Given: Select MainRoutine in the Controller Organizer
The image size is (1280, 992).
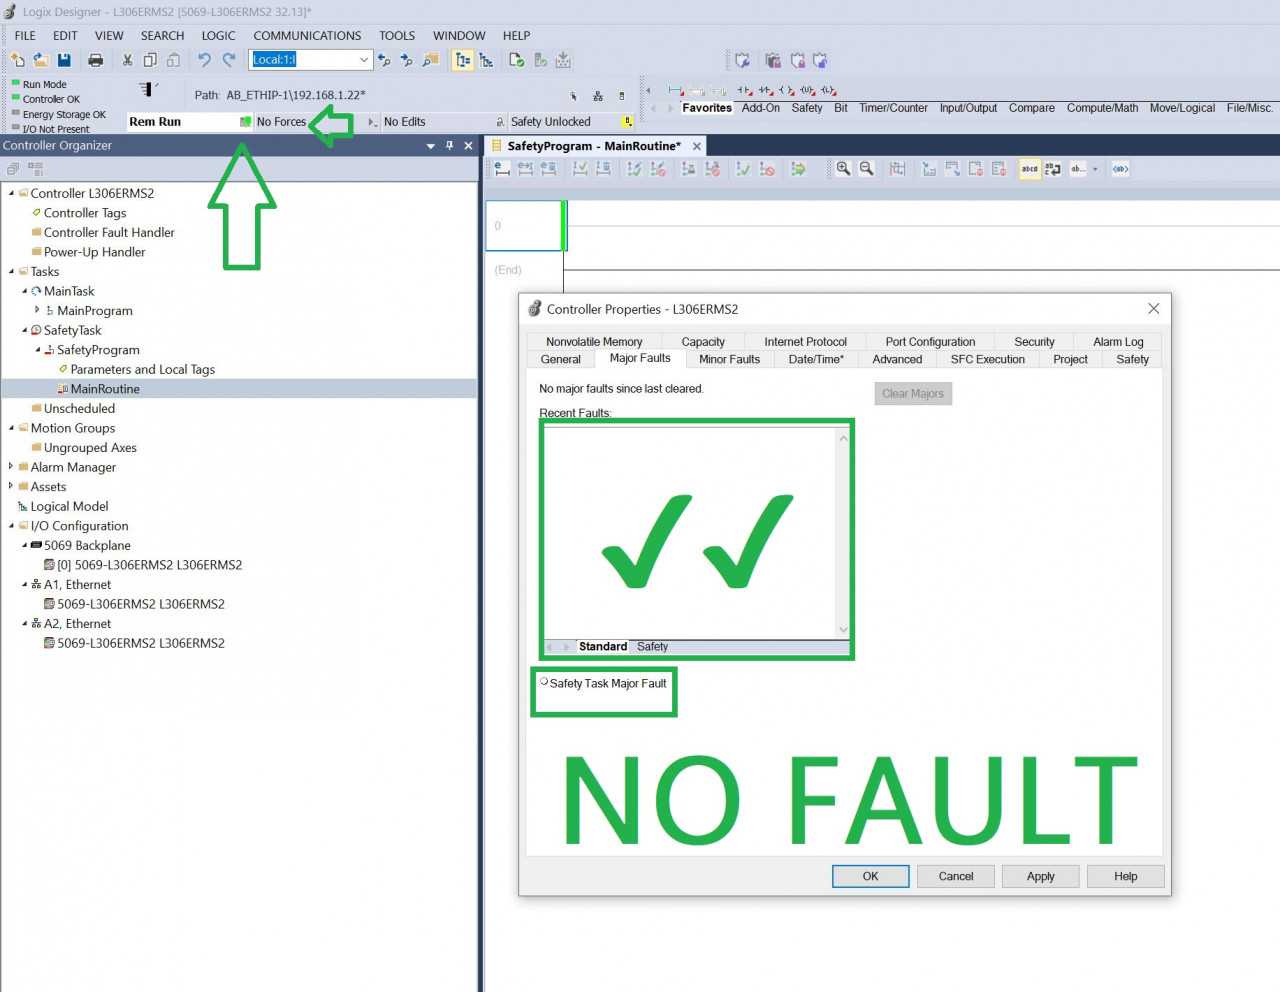Looking at the screenshot, I should point(105,389).
